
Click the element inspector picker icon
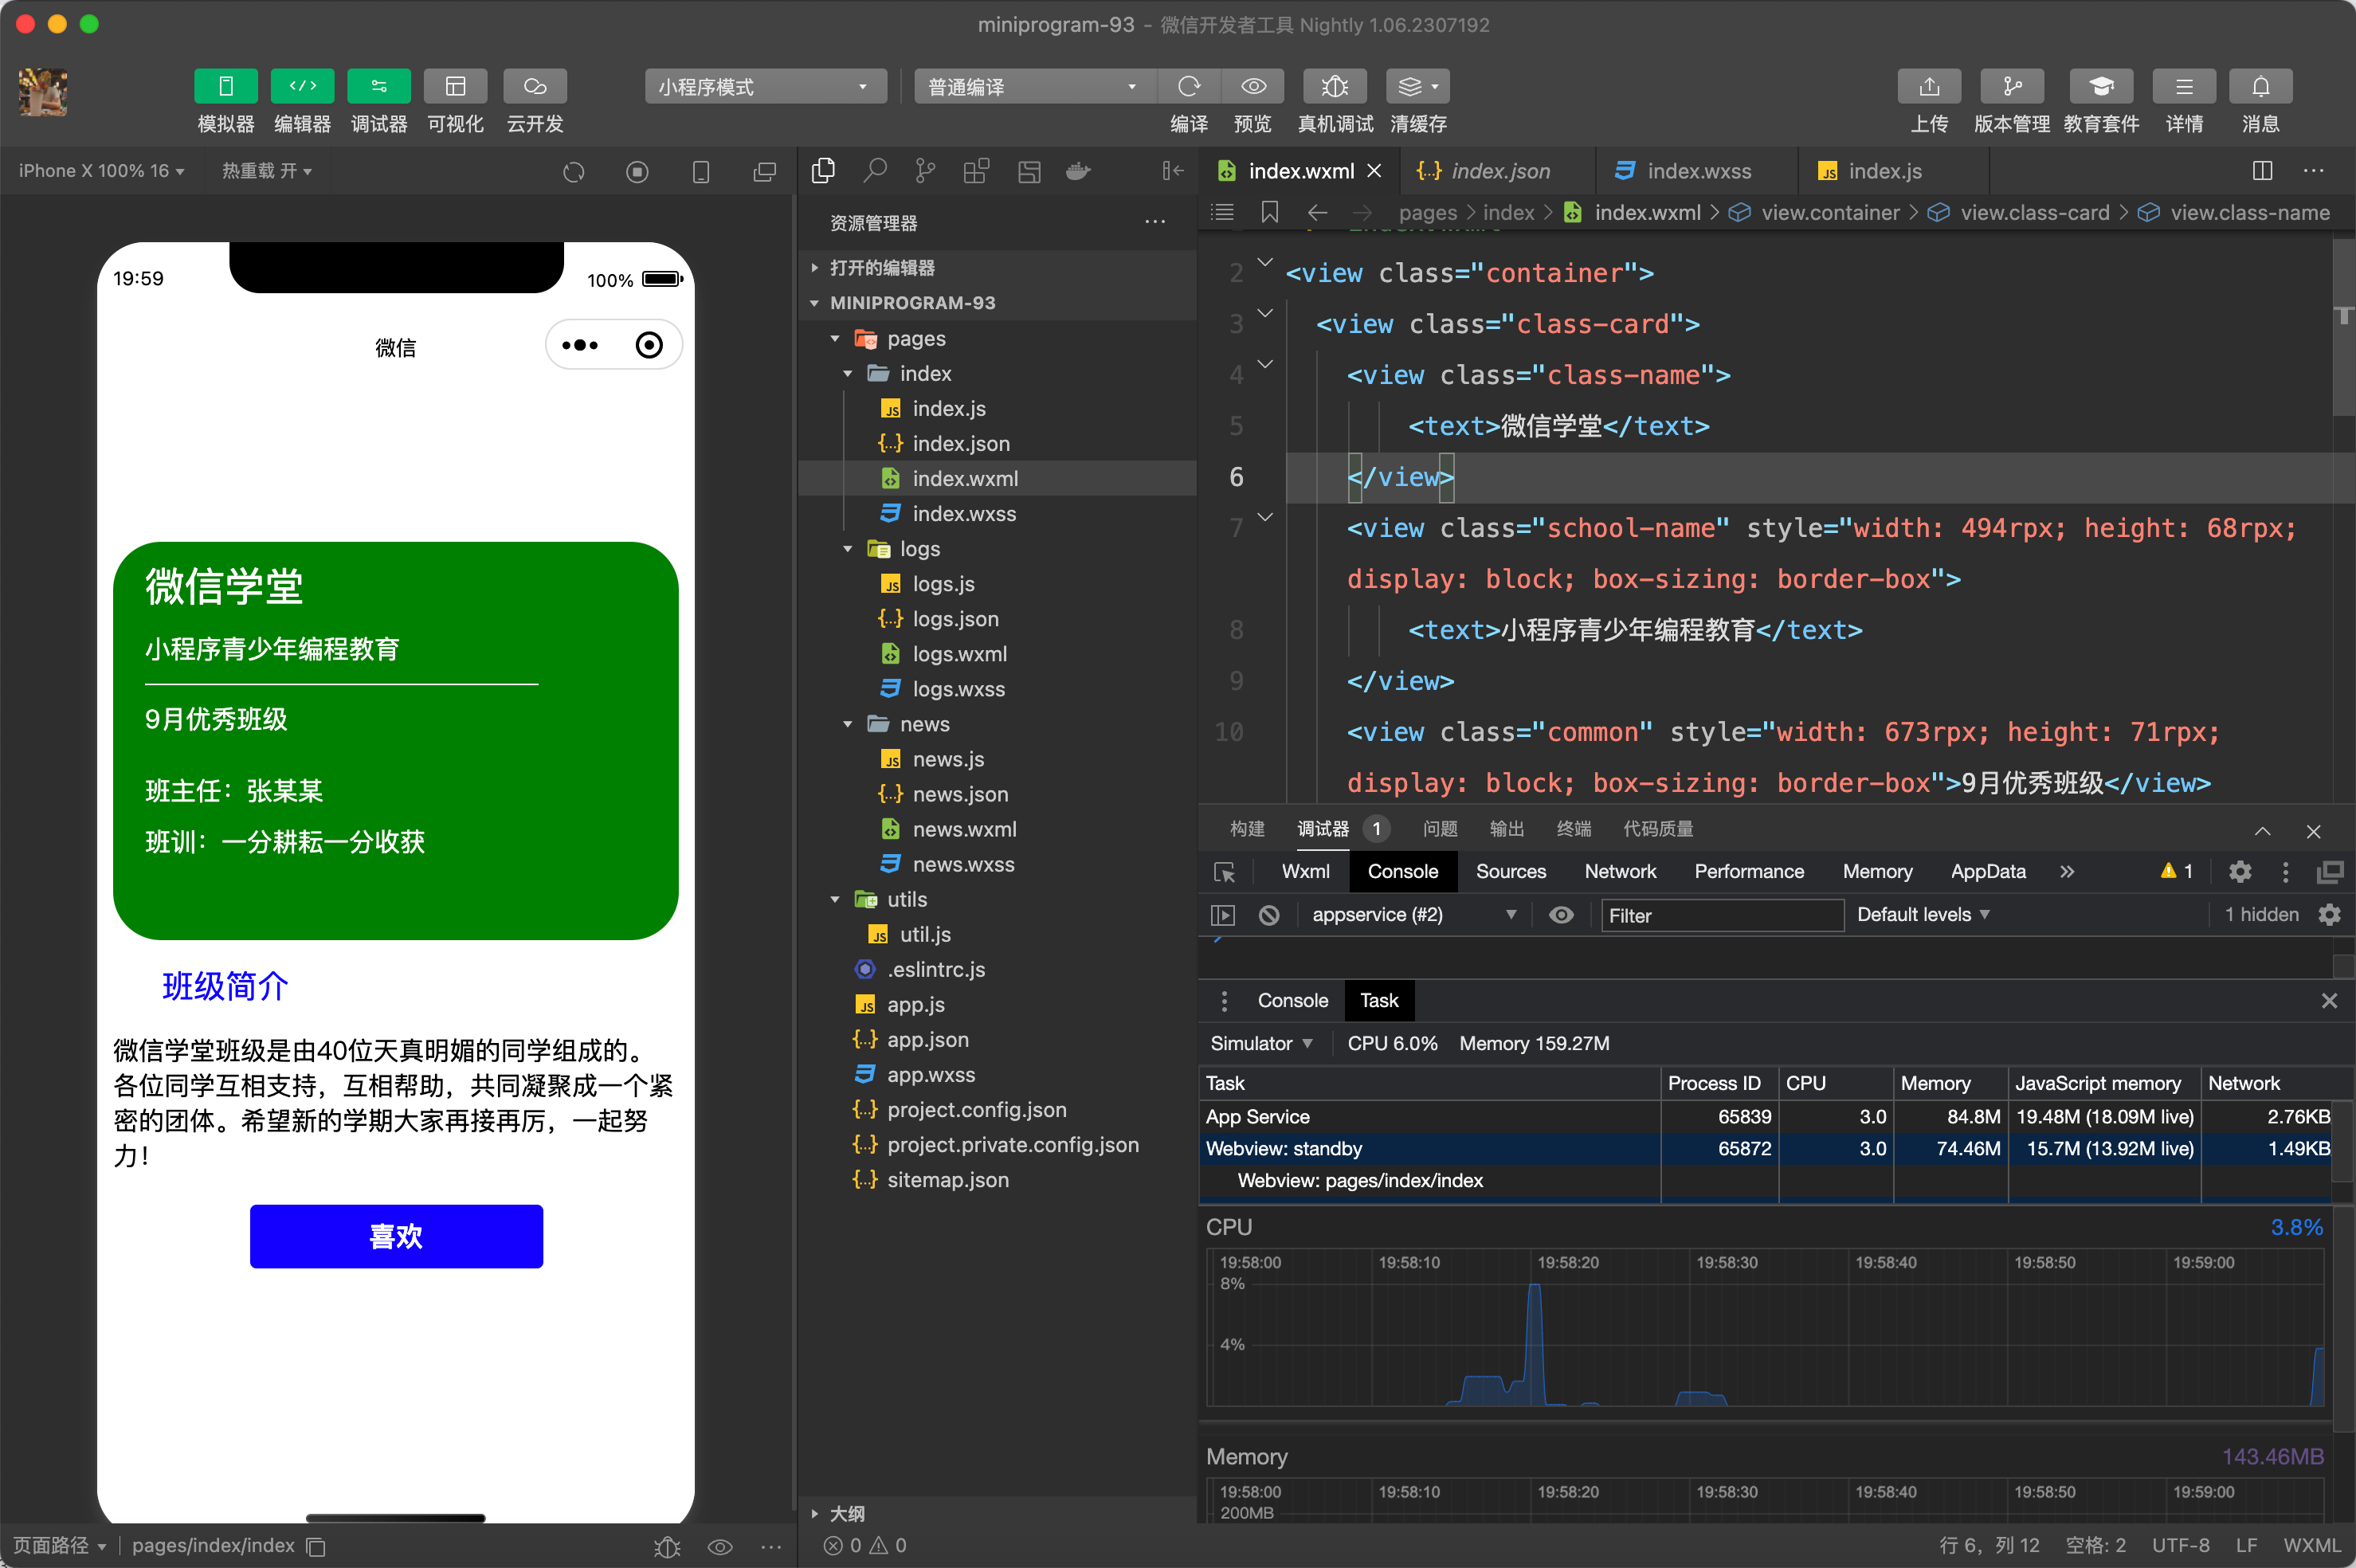(x=1224, y=872)
